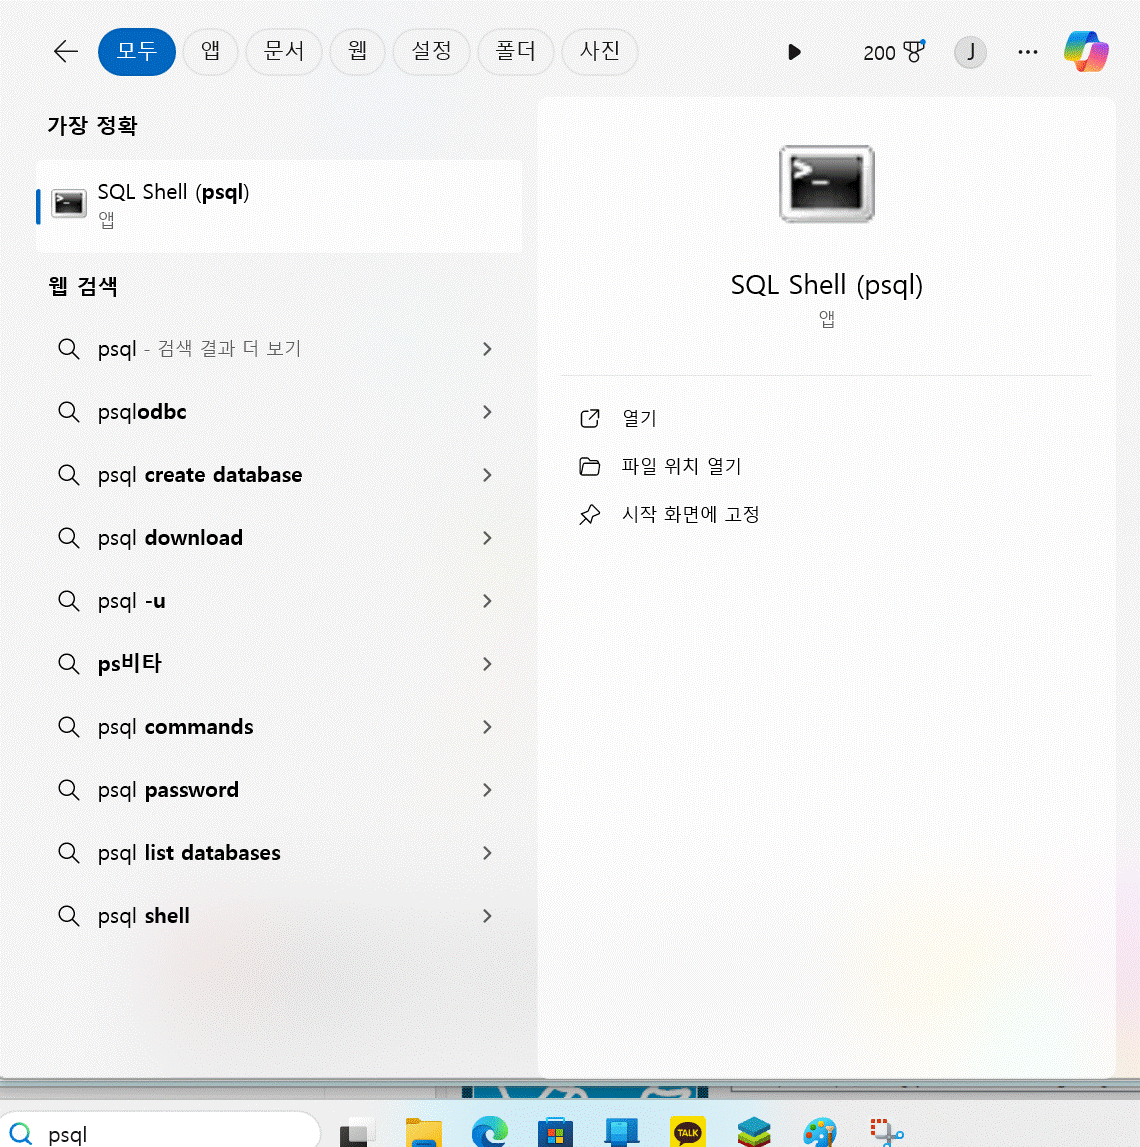The width and height of the screenshot is (1140, 1147).
Task: Open SQL Shell (psql) best match result
Action: (x=279, y=206)
